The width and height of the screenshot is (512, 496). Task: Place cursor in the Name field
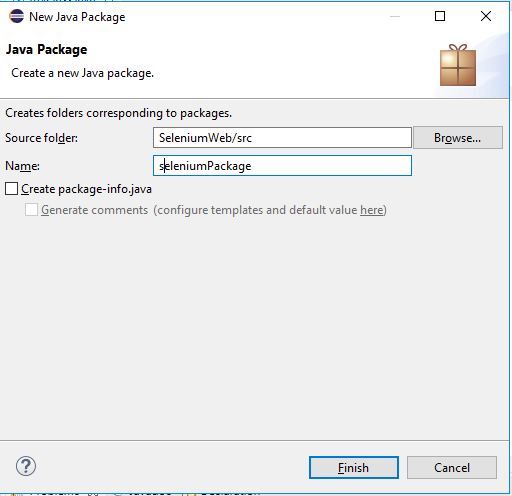click(282, 166)
